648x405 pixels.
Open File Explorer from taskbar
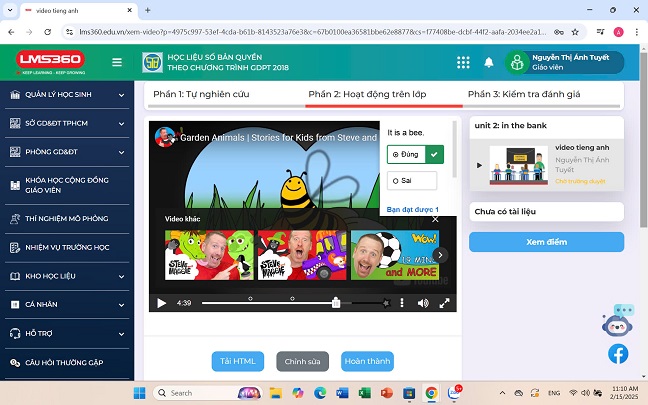pyautogui.click(x=275, y=393)
